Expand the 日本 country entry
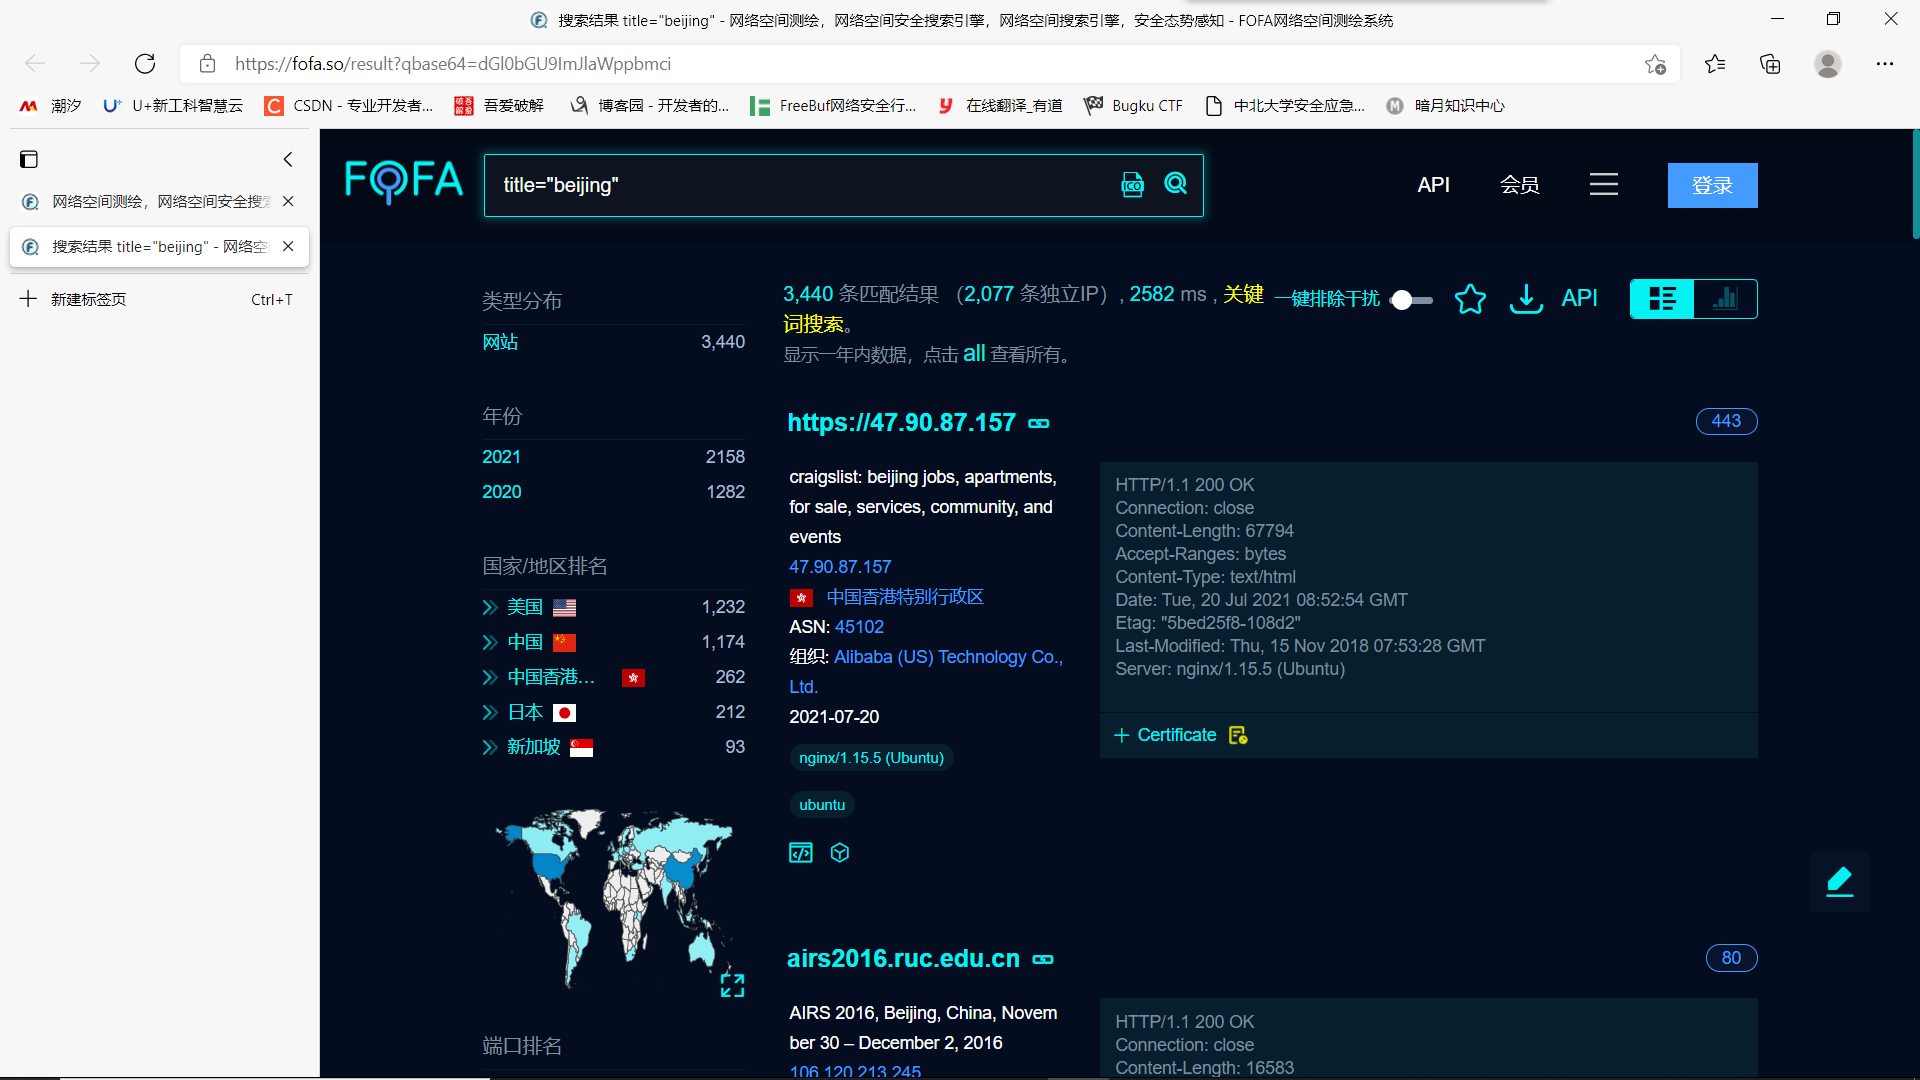 (489, 713)
